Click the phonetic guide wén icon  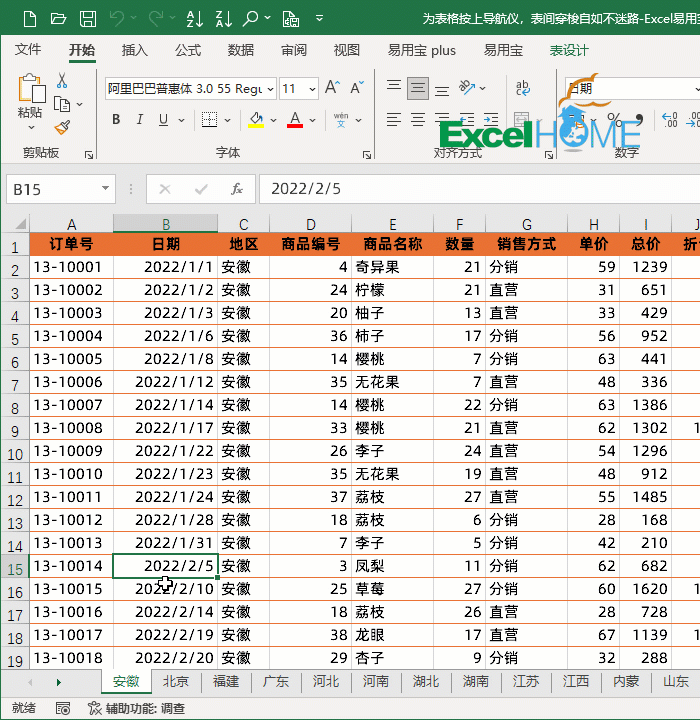(341, 120)
